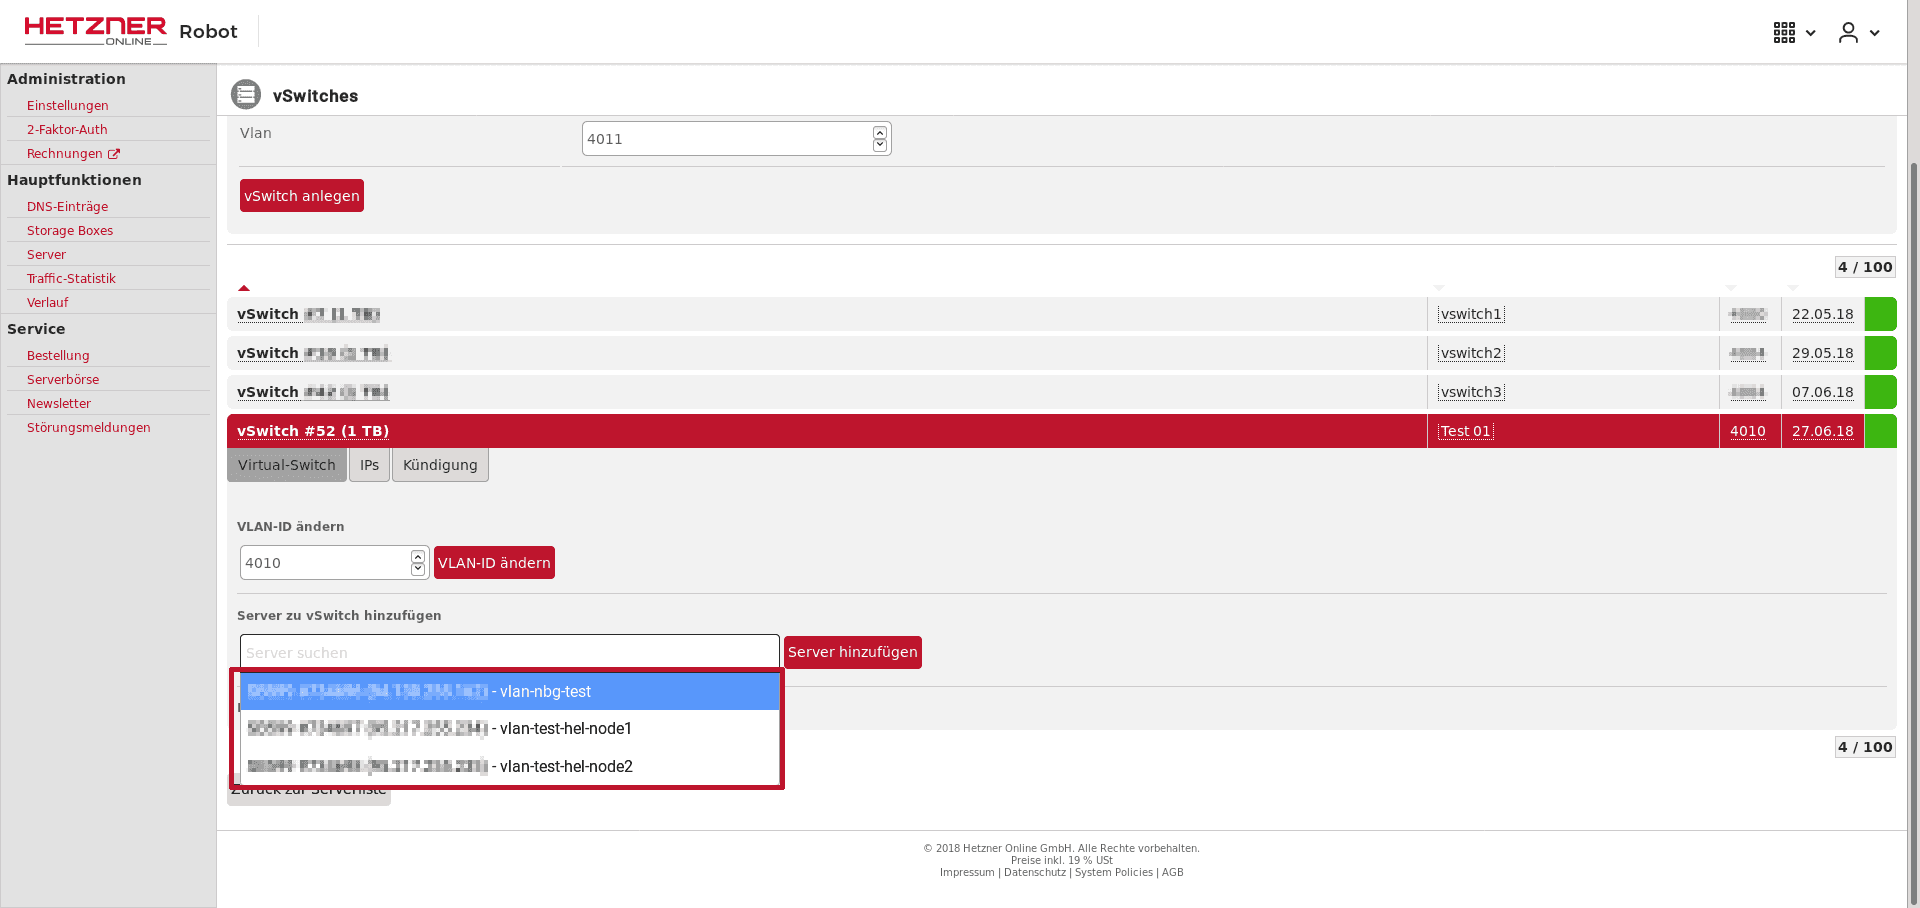Screen dimensions: 1920x908
Task: Open the Kündigung tab
Action: [440, 465]
